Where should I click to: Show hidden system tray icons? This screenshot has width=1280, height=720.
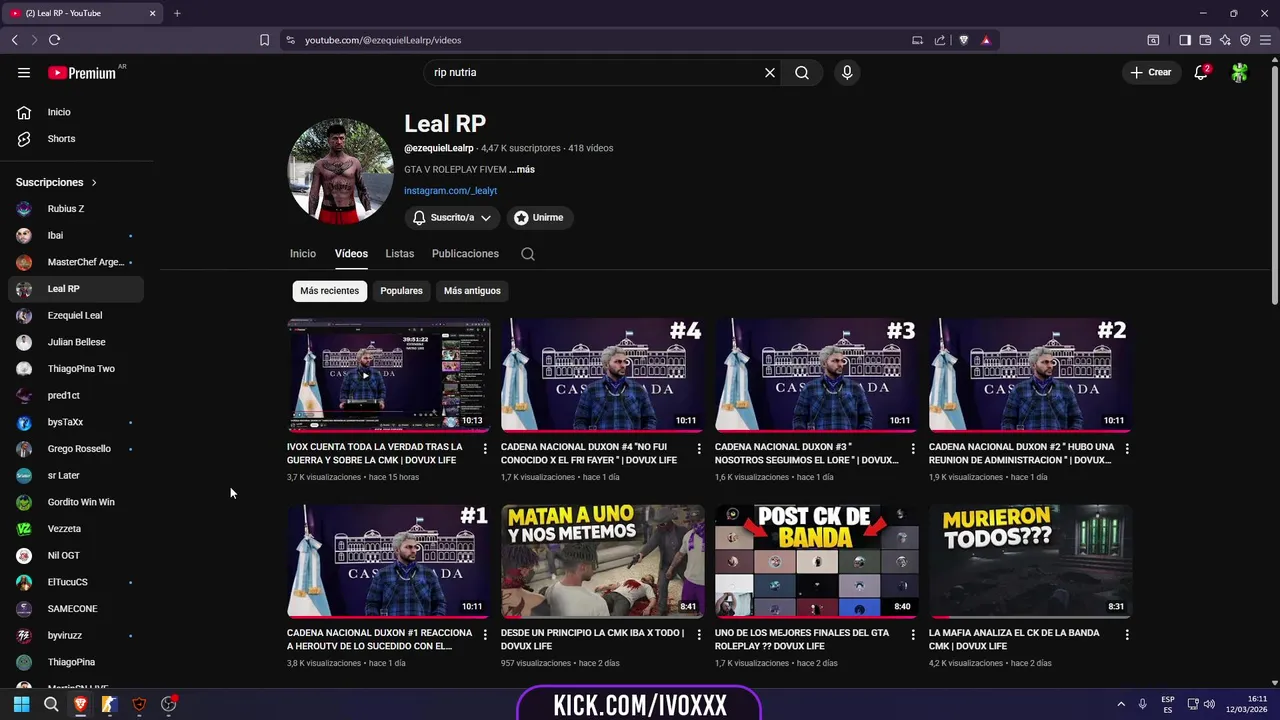click(x=1120, y=704)
